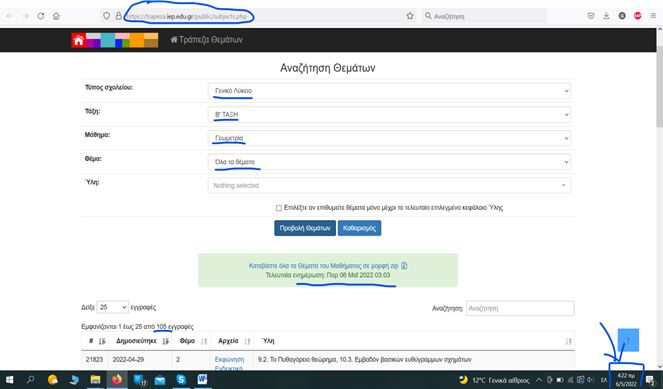Click the Firefox search box
Viewport: 663px width, 389px height.
pyautogui.click(x=484, y=16)
